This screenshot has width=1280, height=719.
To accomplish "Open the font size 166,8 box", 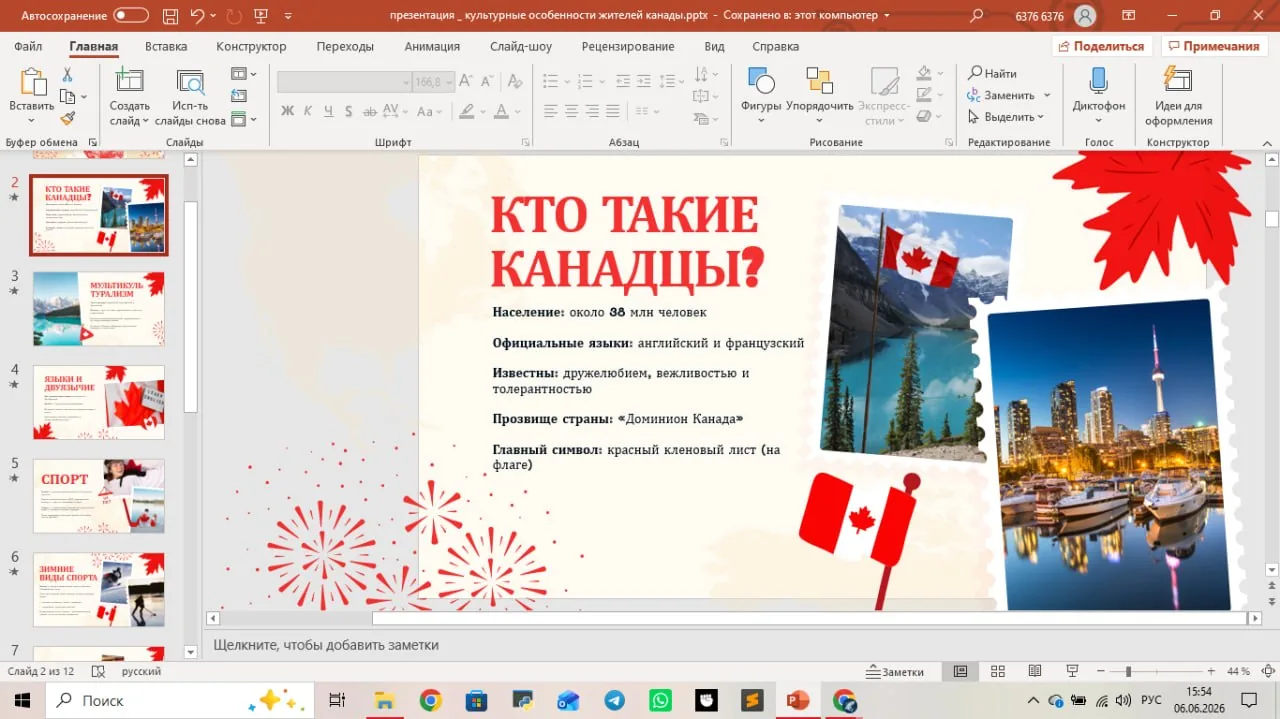I will [x=434, y=82].
